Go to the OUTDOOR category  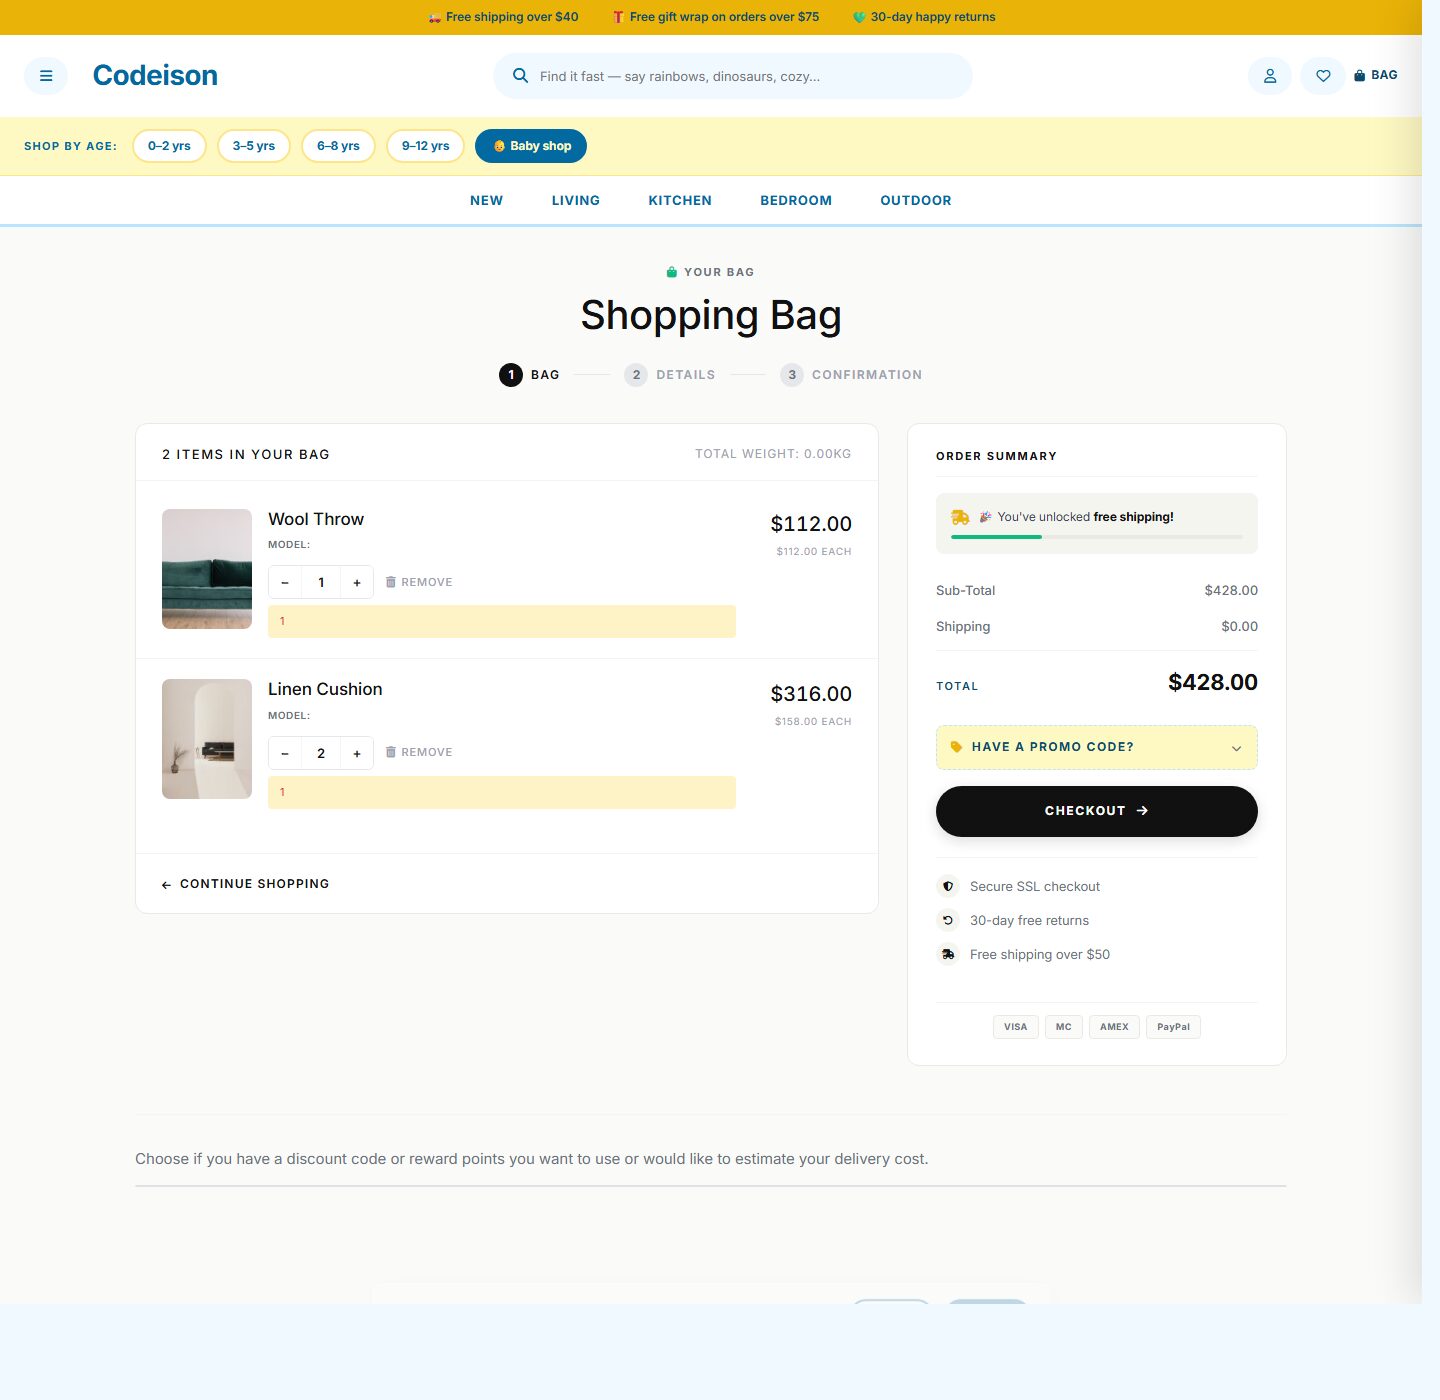coord(916,200)
